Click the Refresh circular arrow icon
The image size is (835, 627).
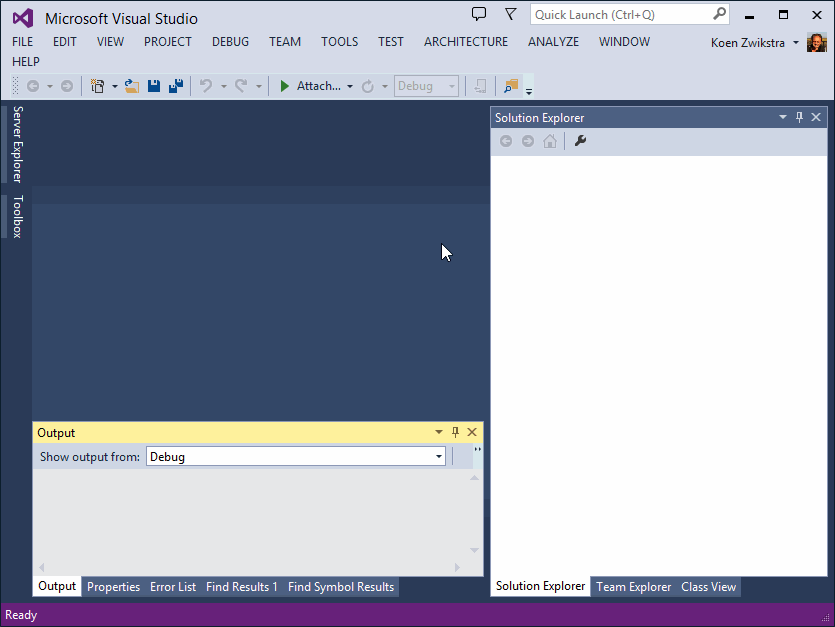point(367,86)
